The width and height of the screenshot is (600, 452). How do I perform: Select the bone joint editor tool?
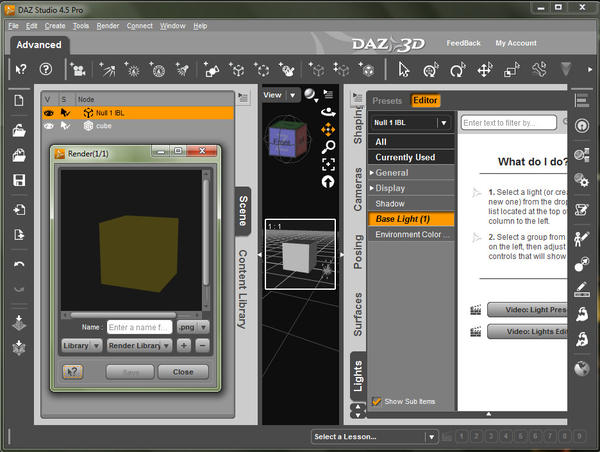tap(539, 70)
